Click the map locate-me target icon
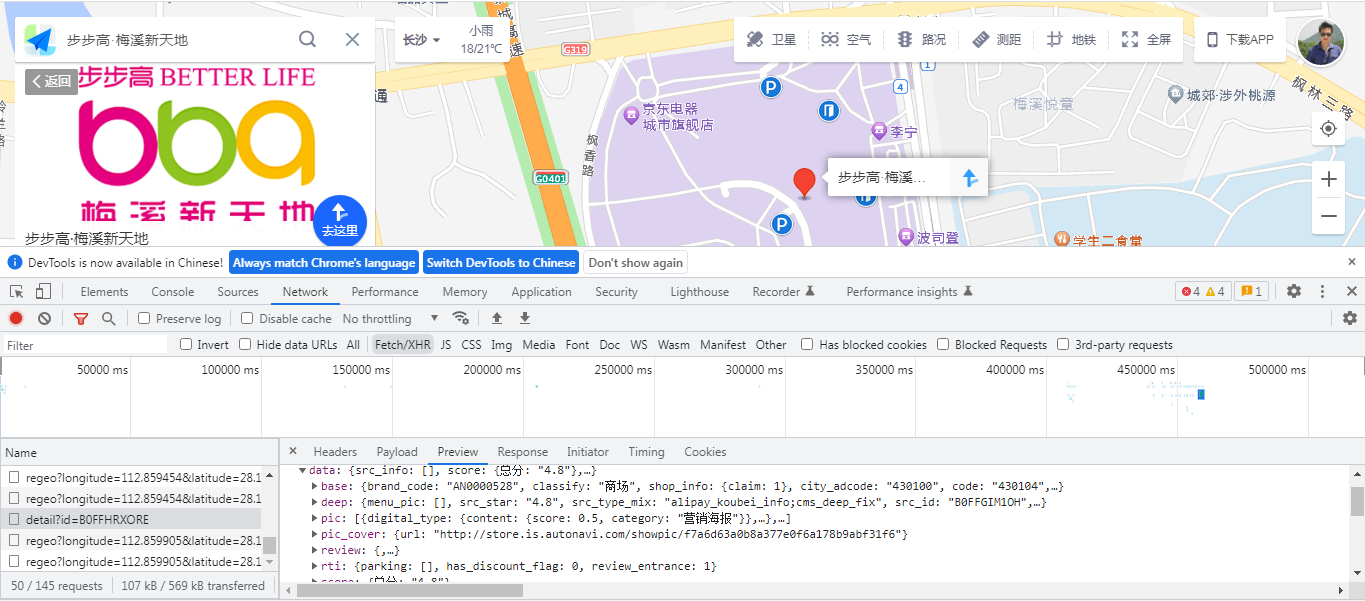Image resolution: width=1365 pixels, height=601 pixels. (x=1328, y=129)
